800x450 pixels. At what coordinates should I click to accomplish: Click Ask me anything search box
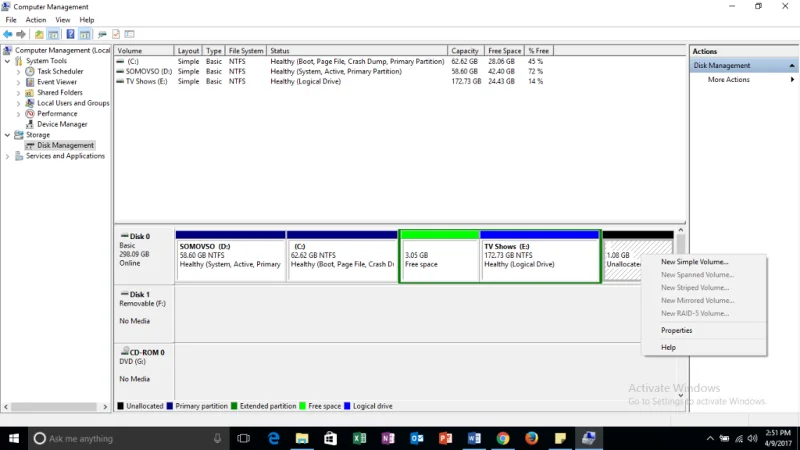(128, 438)
